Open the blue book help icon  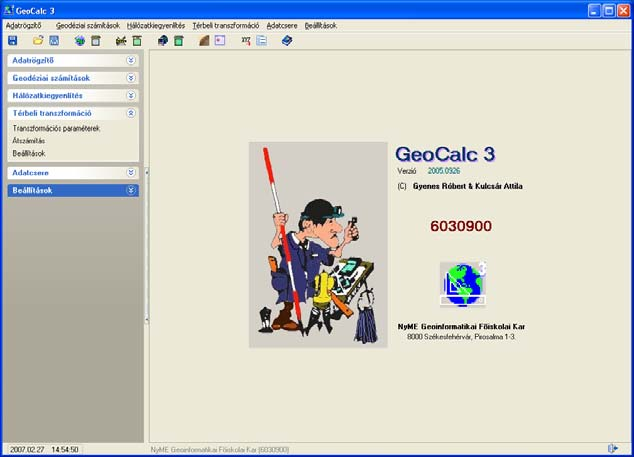click(x=287, y=40)
